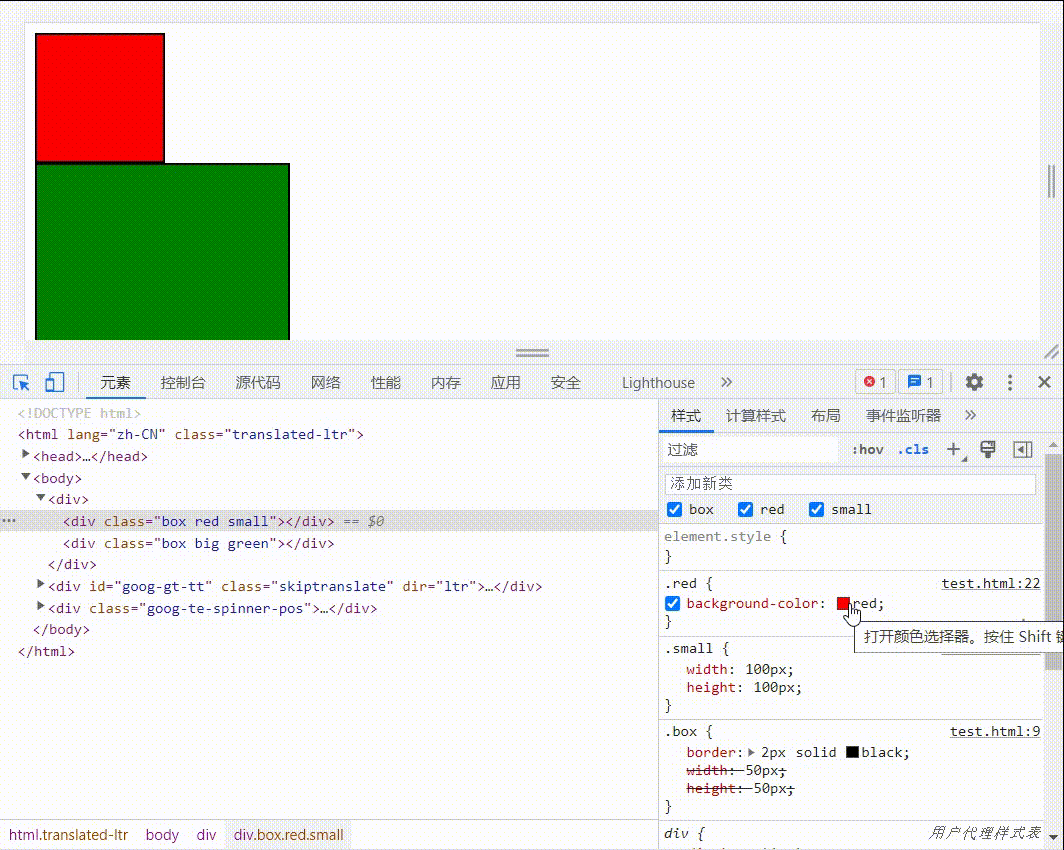Open the 应用 tab

506,383
